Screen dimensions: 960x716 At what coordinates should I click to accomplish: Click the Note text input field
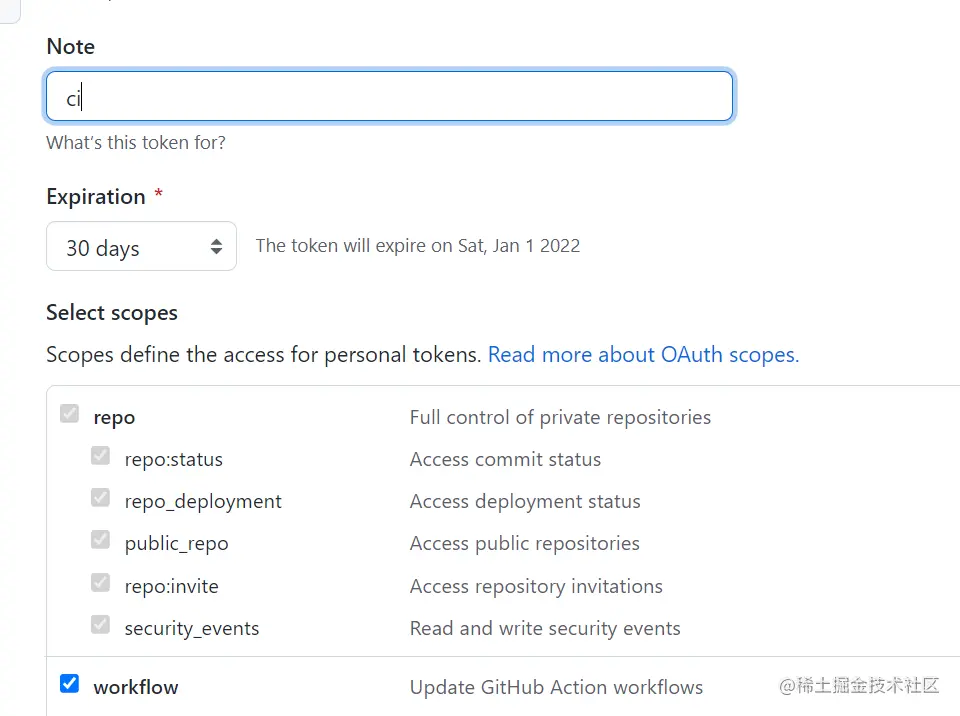pyautogui.click(x=390, y=97)
